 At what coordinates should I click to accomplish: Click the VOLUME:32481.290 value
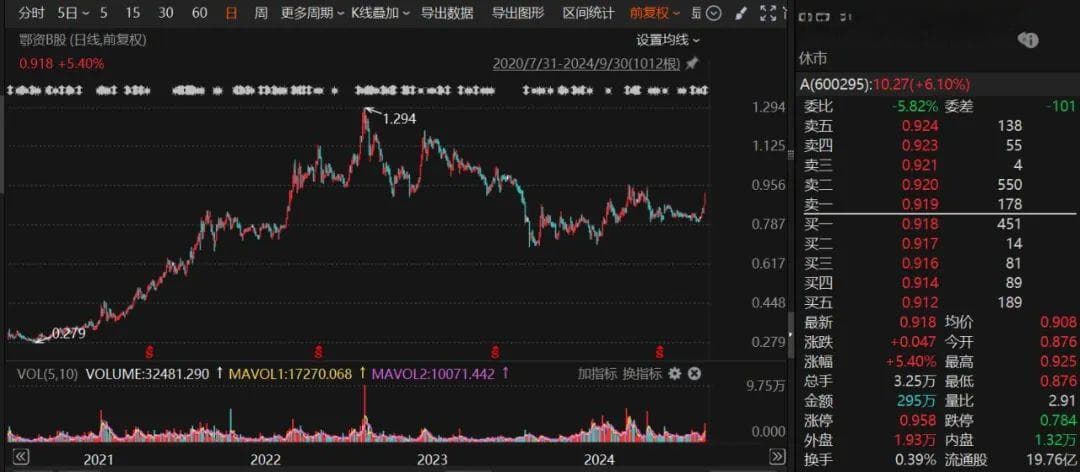[147, 373]
